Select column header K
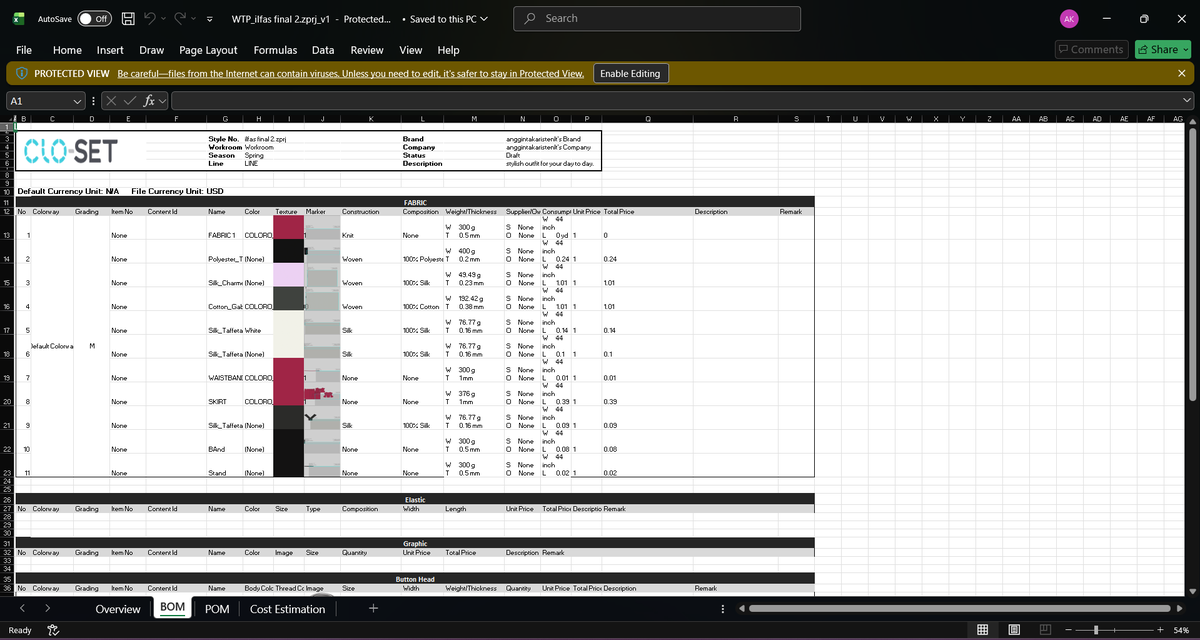Viewport: 1200px width, 640px height. (370, 119)
